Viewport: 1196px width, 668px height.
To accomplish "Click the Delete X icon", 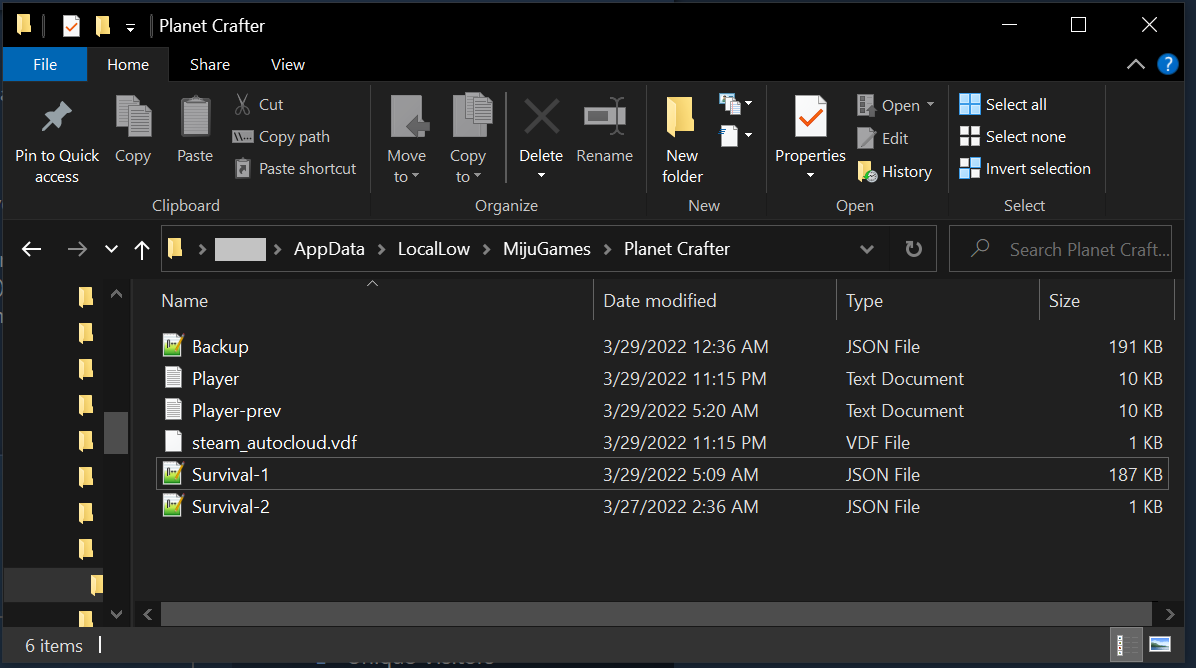I will coord(541,117).
